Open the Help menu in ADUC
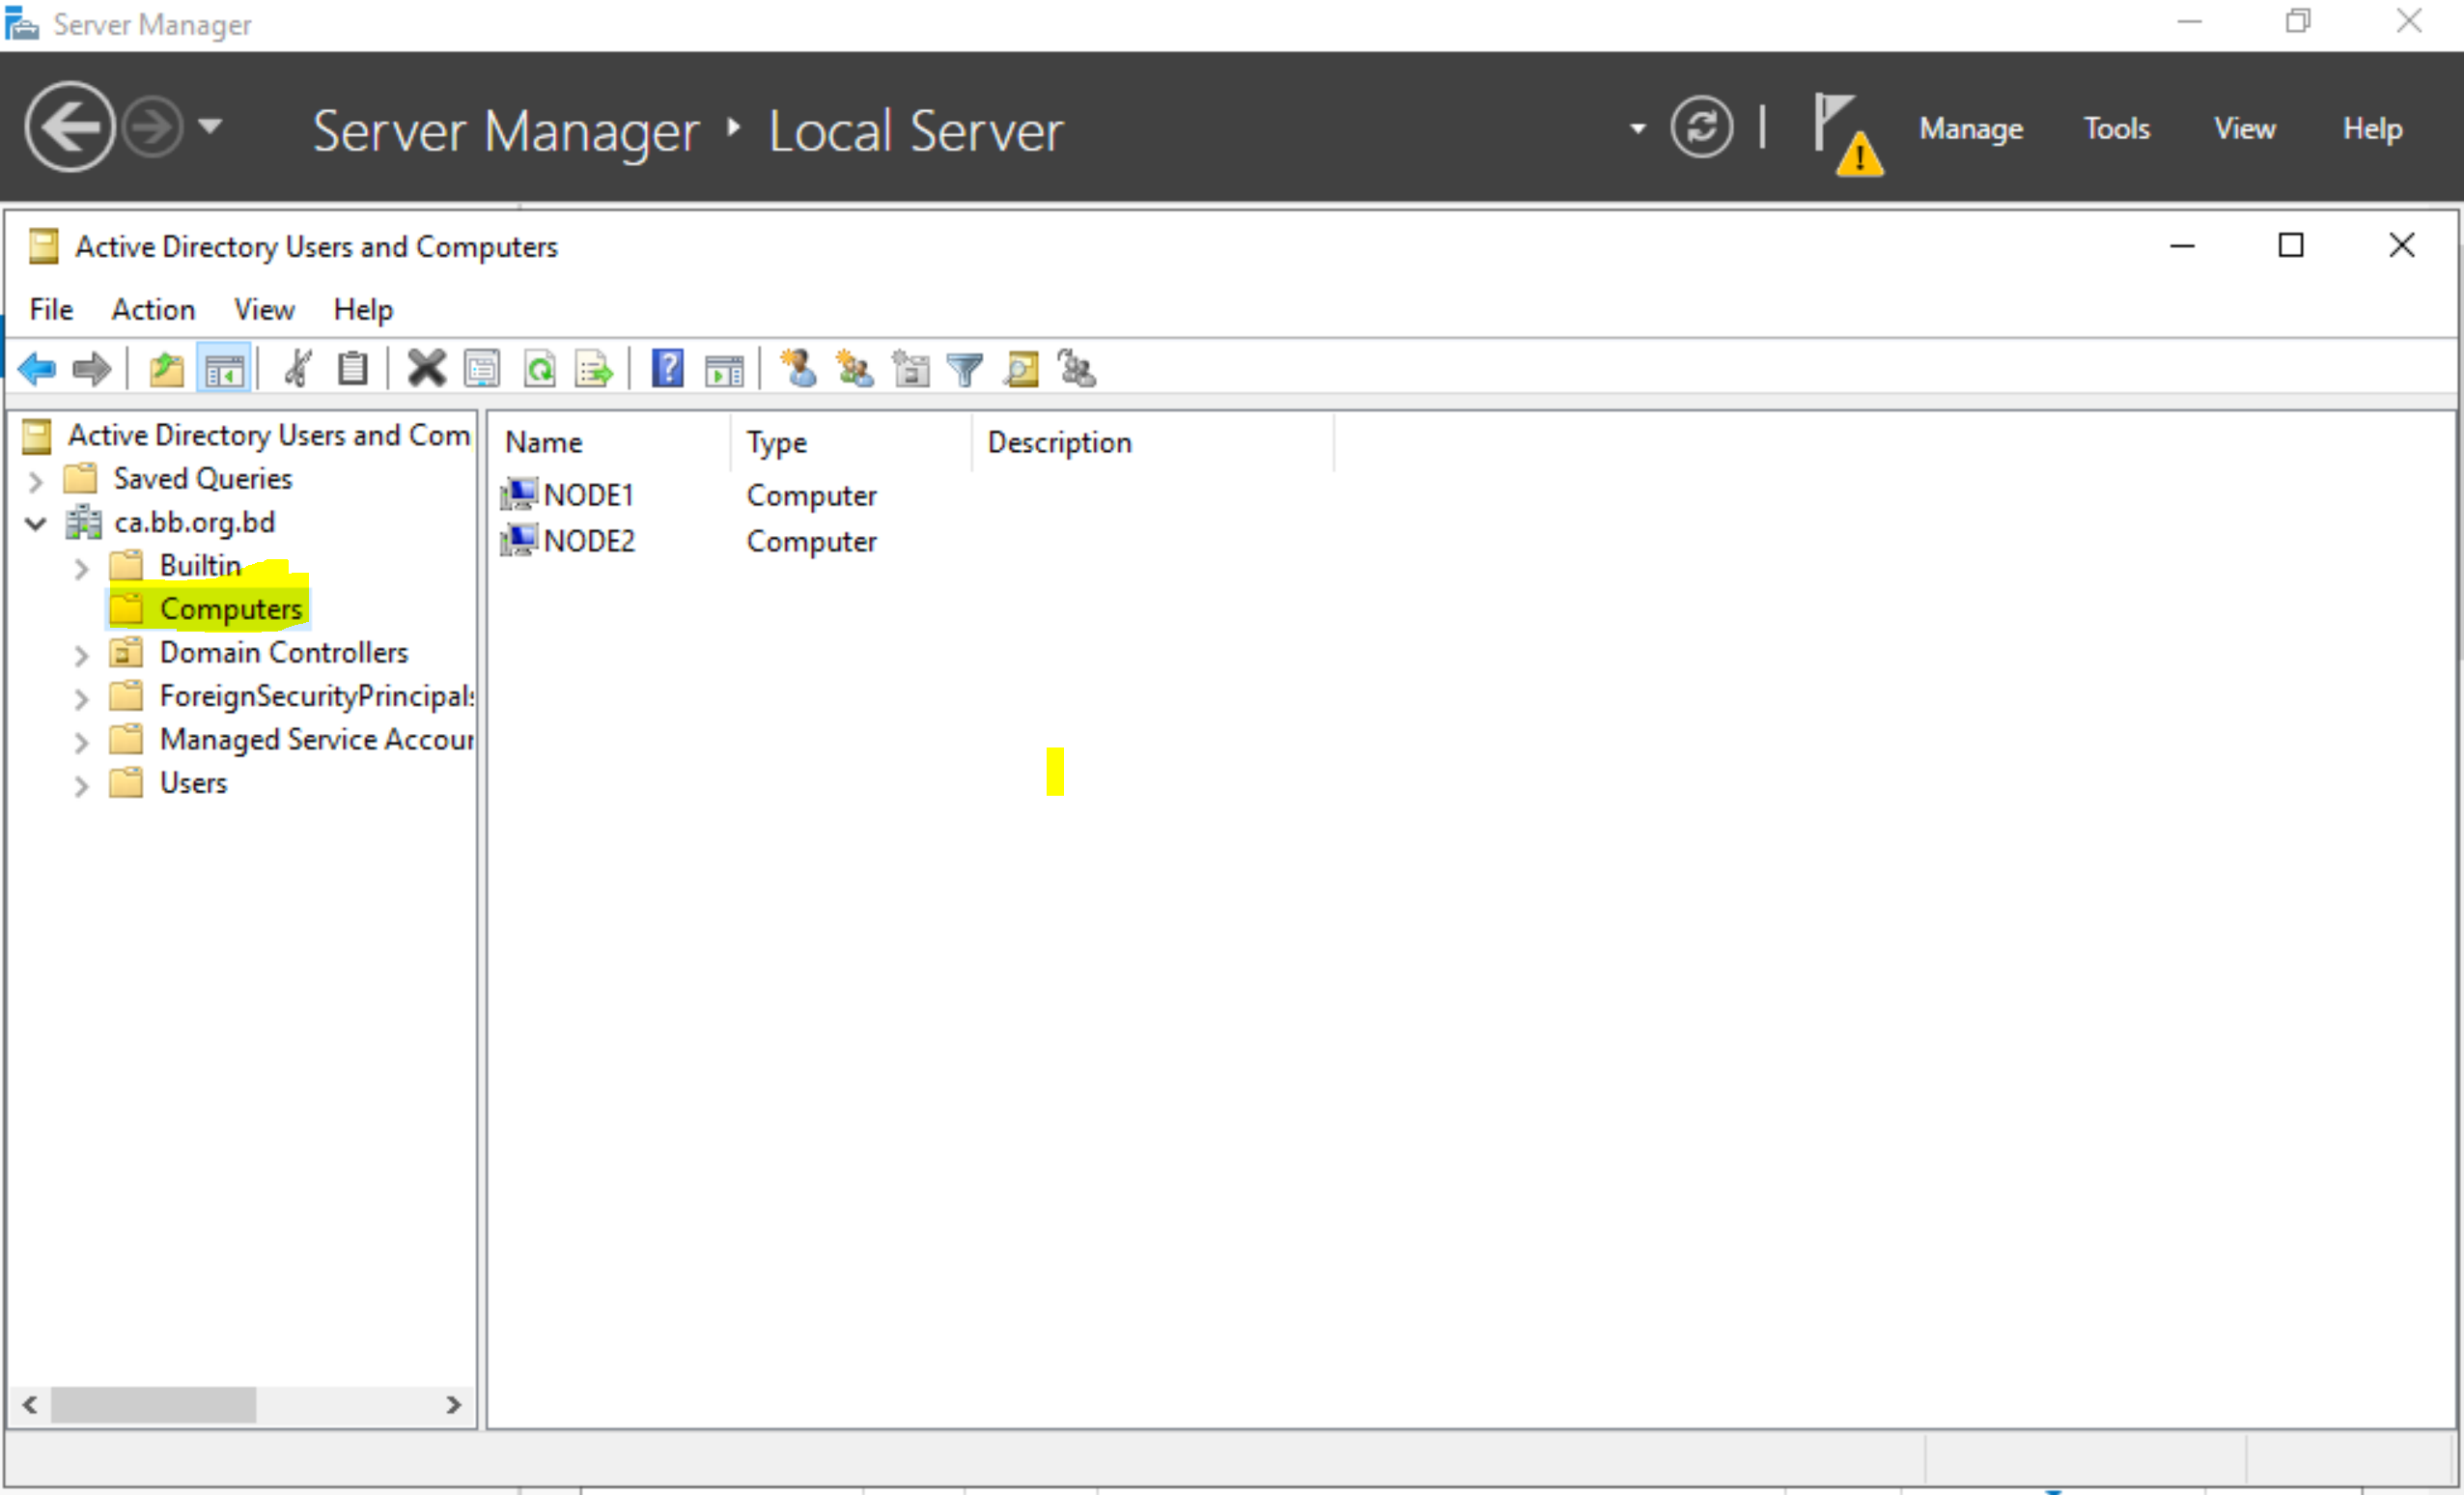The image size is (2464, 1495). click(x=363, y=309)
